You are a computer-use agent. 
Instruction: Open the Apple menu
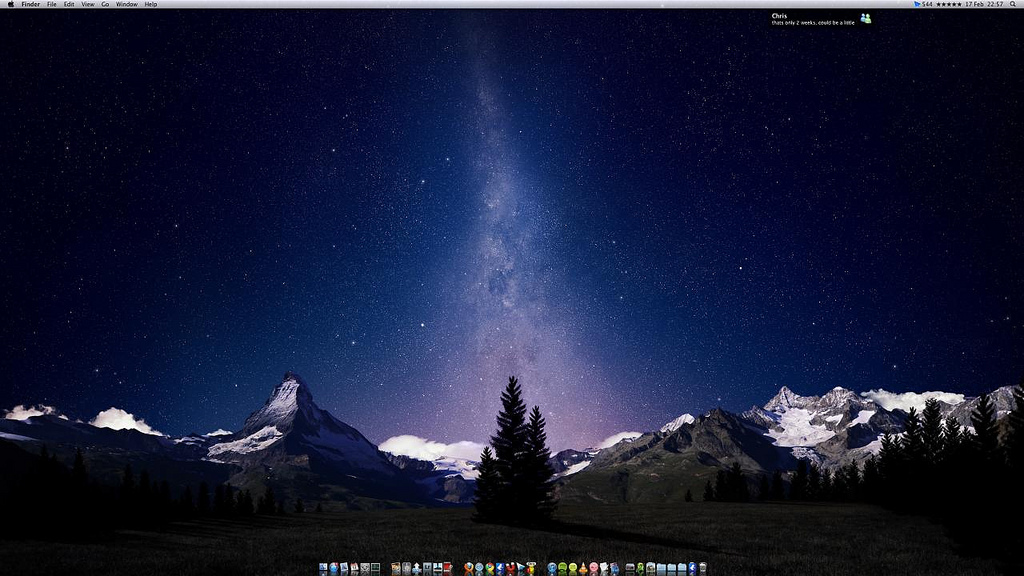pyautogui.click(x=10, y=4)
